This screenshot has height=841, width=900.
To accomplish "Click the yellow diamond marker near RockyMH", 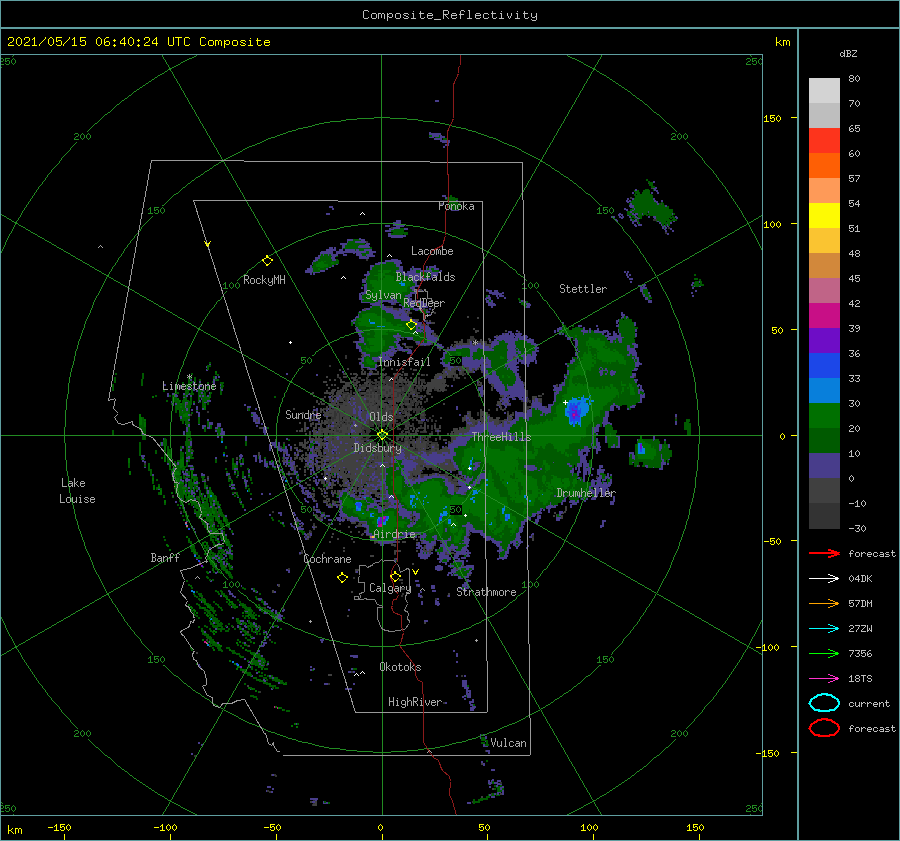I will 267,261.
